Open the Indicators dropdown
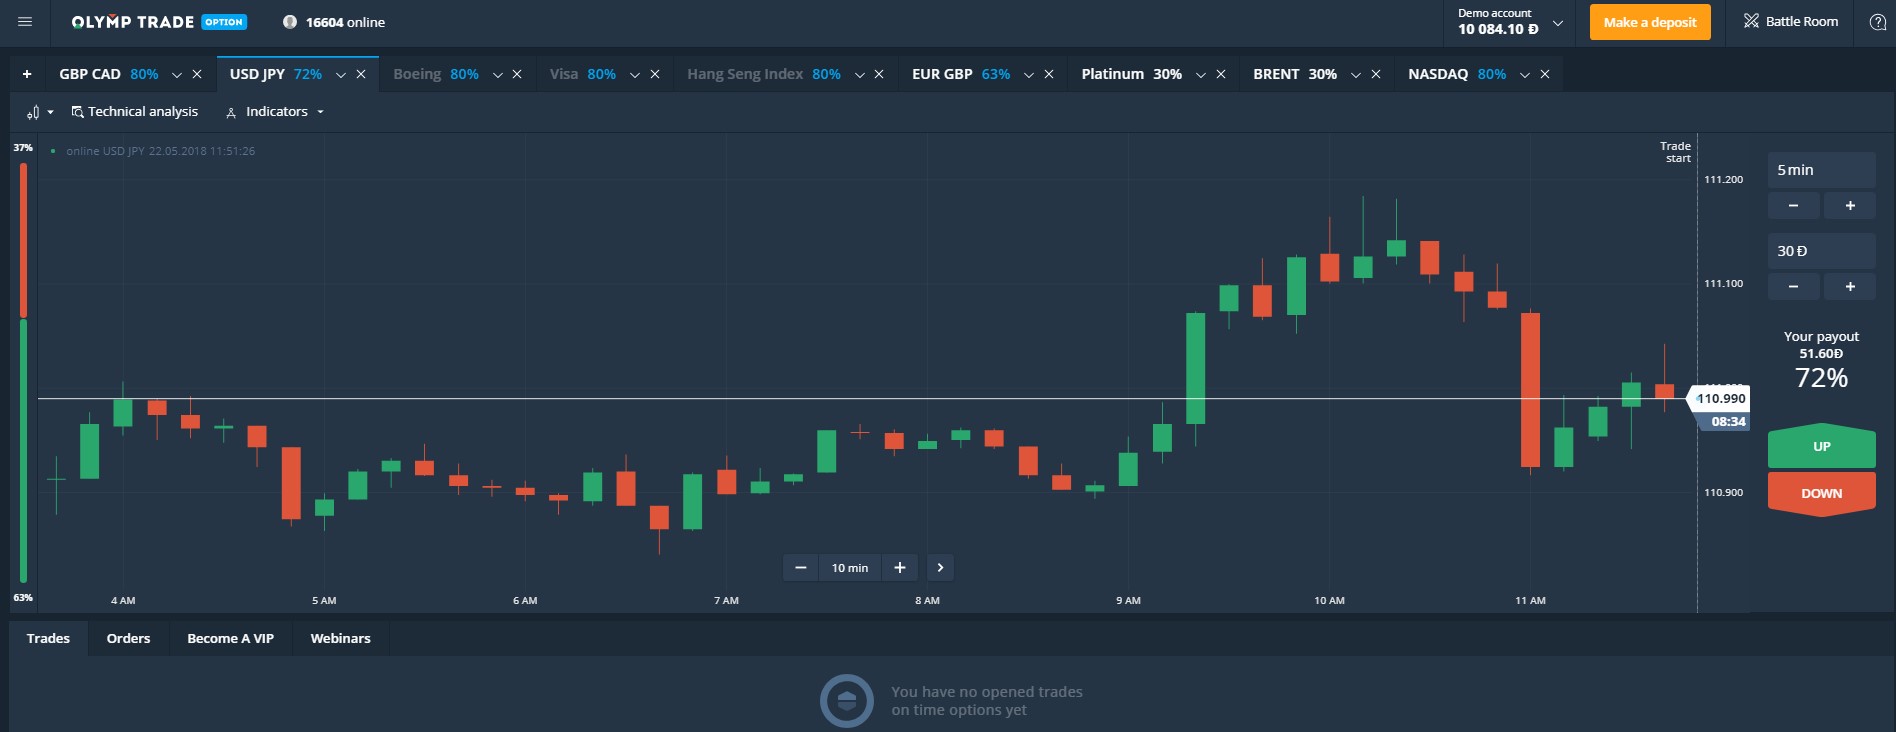1896x732 pixels. 275,112
